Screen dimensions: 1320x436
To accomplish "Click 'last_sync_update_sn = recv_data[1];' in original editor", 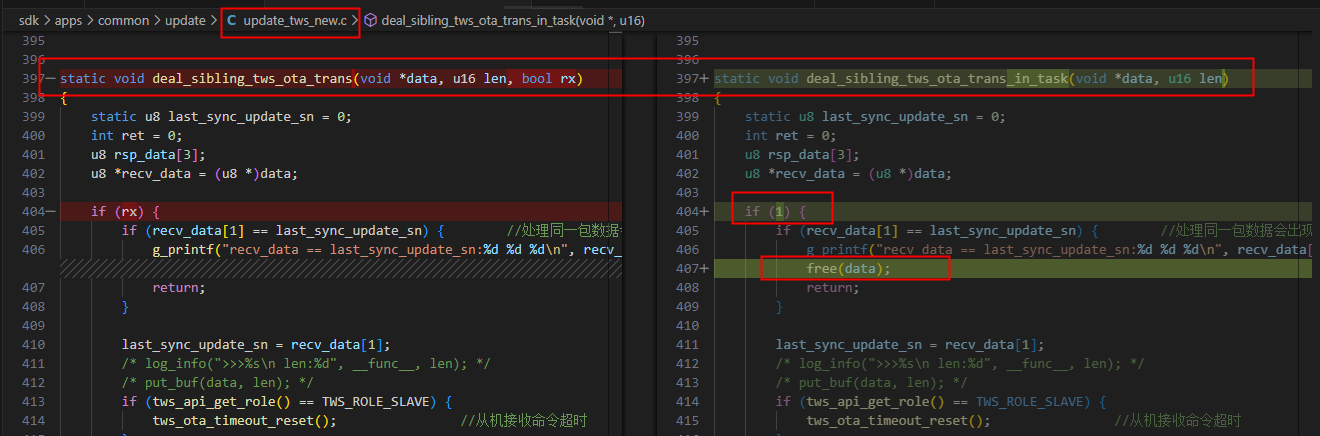I will 255,345.
